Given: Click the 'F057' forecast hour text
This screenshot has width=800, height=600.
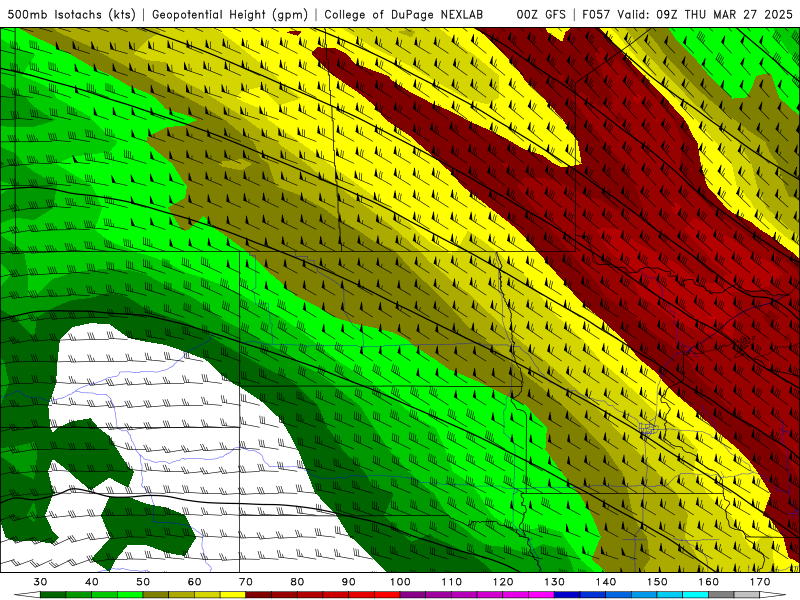Looking at the screenshot, I should 596,14.
